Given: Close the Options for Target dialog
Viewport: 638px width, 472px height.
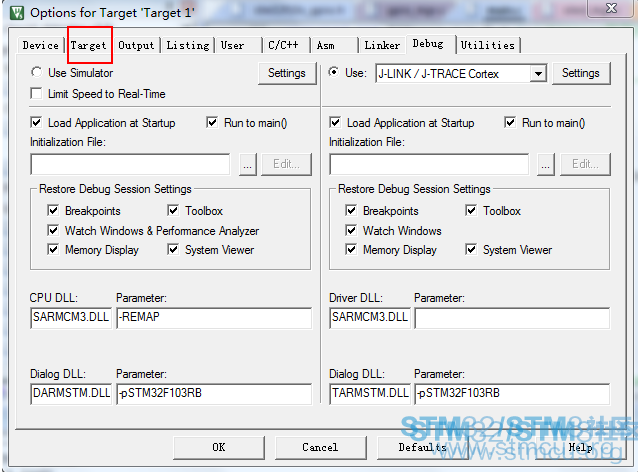Looking at the screenshot, I should click(611, 8).
